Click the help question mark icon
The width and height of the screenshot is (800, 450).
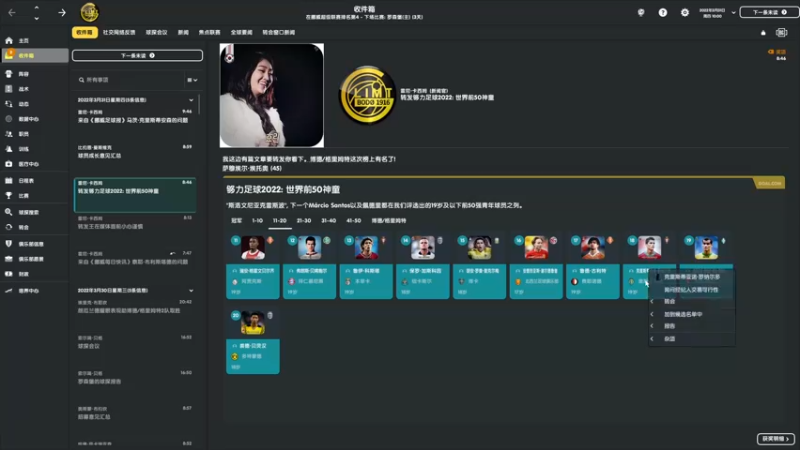click(663, 12)
